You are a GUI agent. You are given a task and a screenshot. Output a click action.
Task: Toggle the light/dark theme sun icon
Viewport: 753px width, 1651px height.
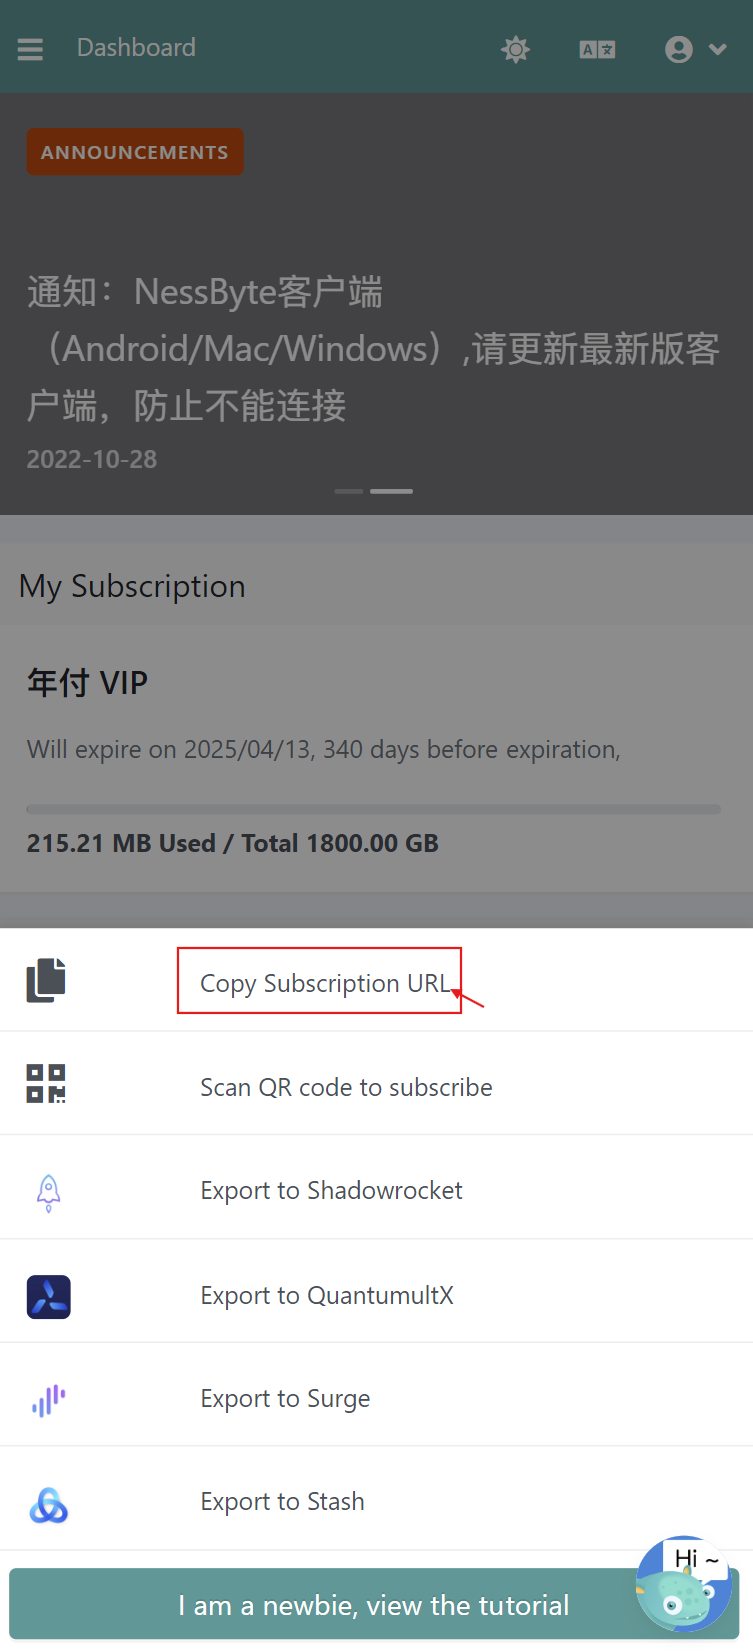pyautogui.click(x=515, y=49)
